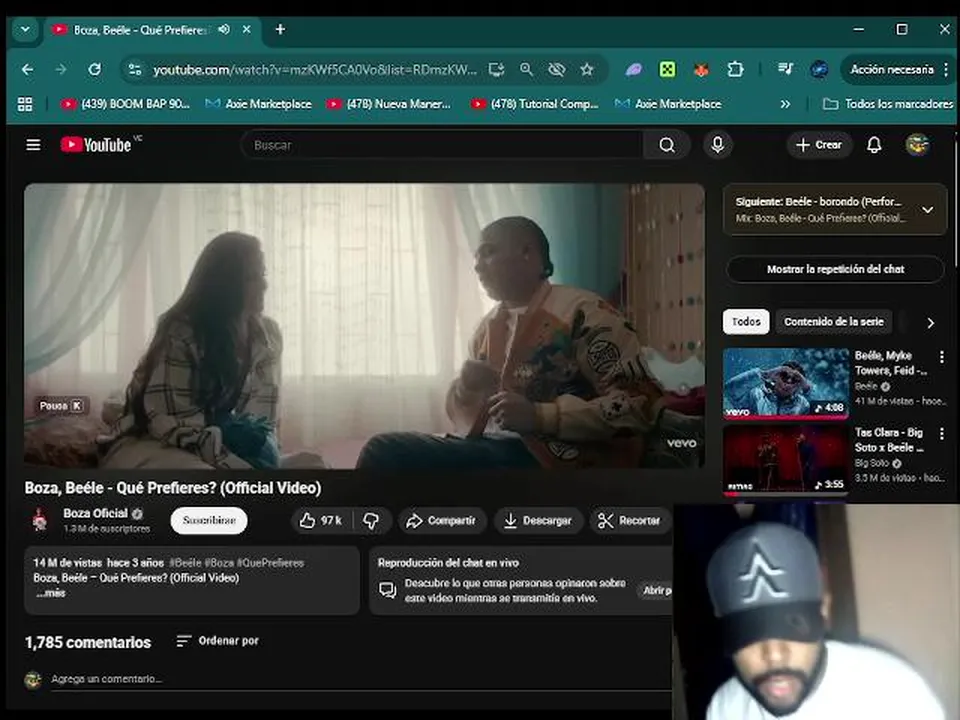Open the browser extensions puzzle icon

pos(735,69)
